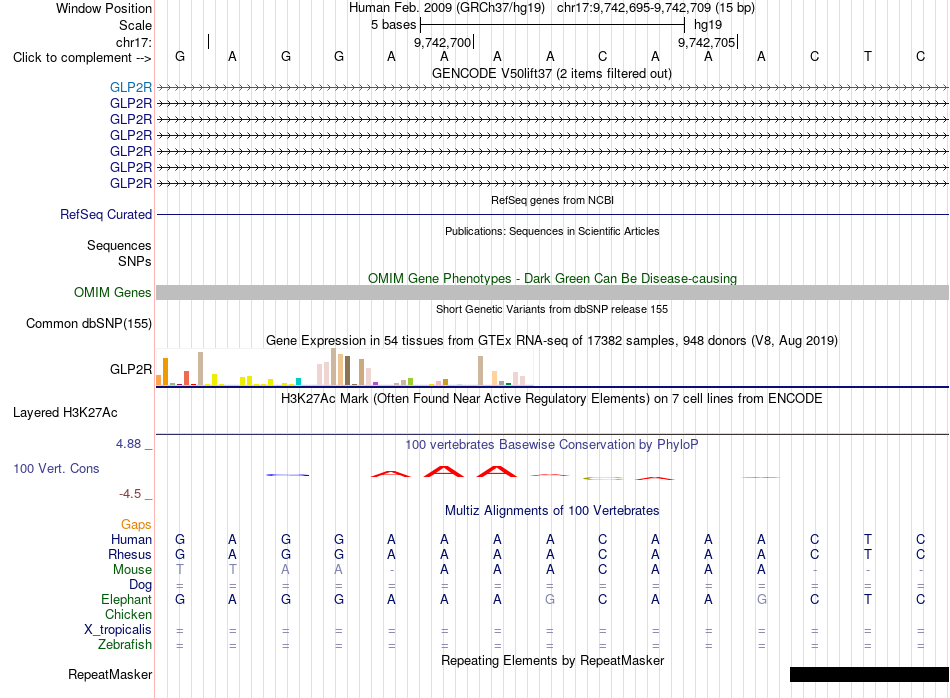This screenshot has width=950, height=698.
Task: Click 'Publications: Sequences in Scientific Articles' title
Action: tap(552, 231)
